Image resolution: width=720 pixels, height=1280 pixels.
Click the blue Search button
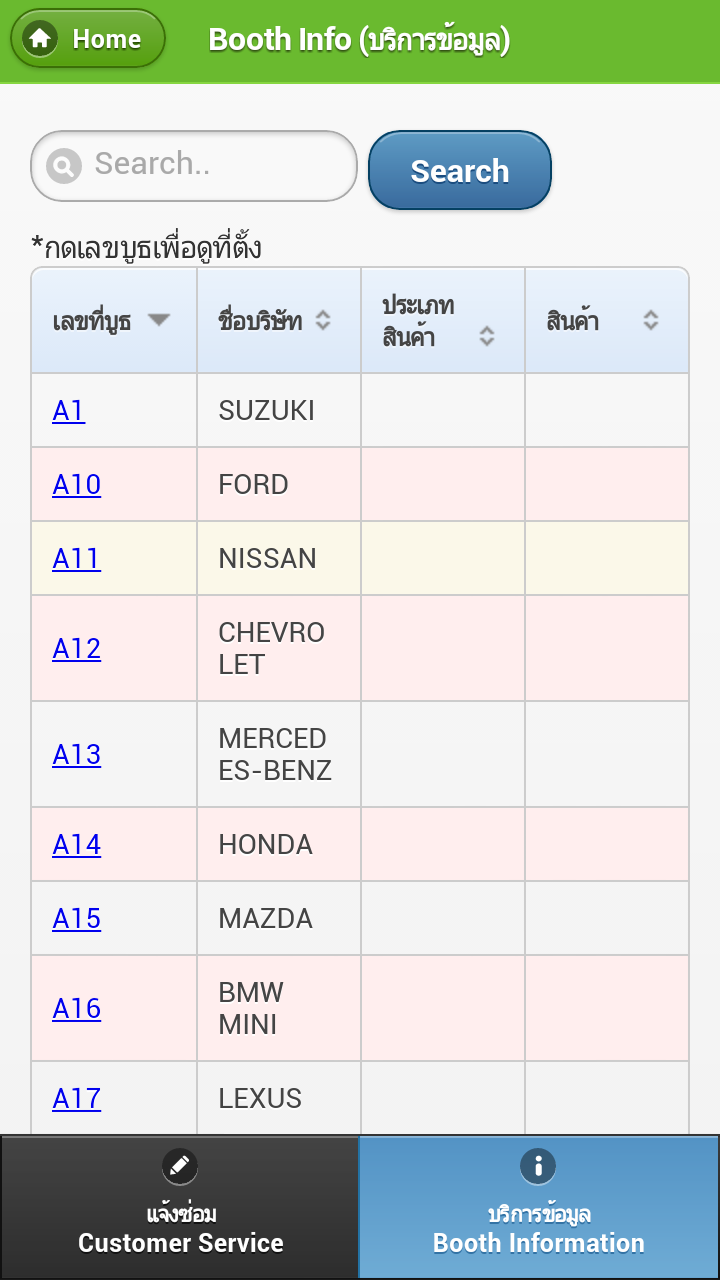460,170
